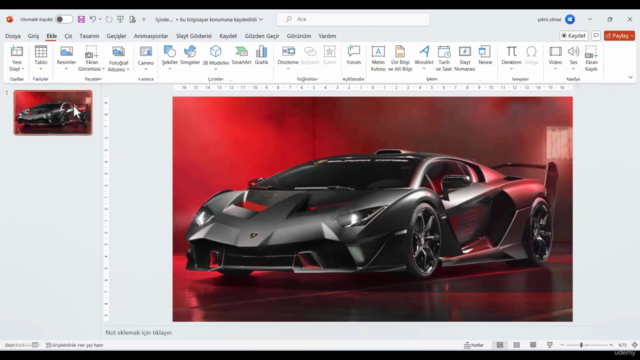
Task: Switch to Slide Sorter view icon
Action: (x=516, y=345)
